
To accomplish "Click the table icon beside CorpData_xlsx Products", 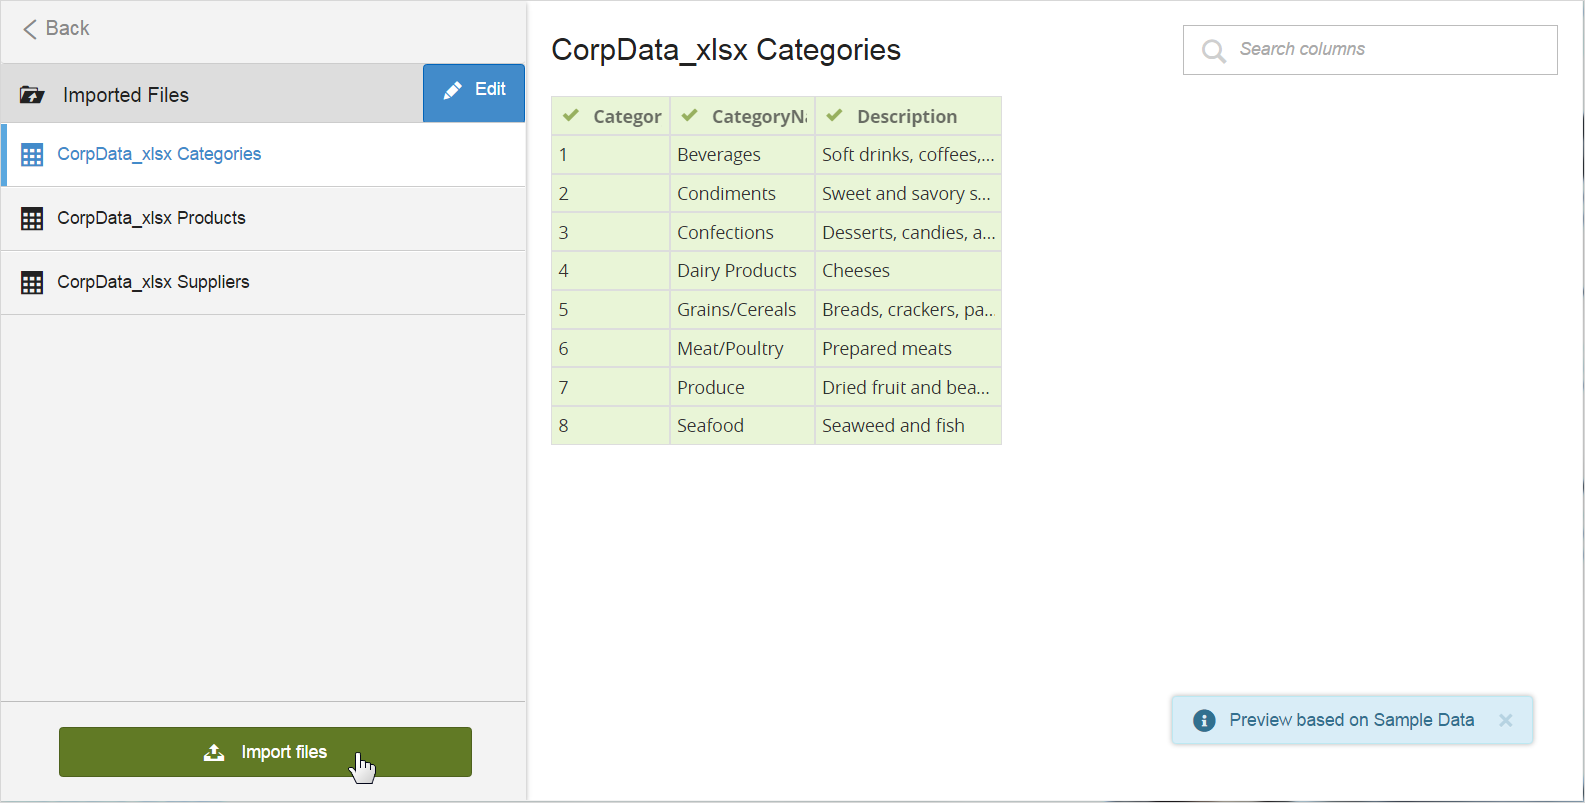I will [x=32, y=219].
